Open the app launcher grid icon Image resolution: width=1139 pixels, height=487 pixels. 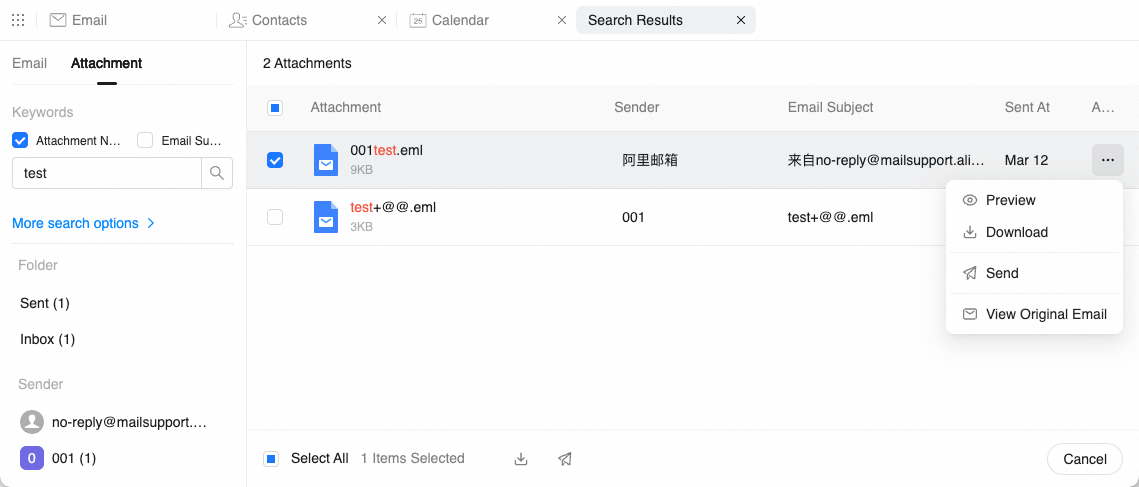pyautogui.click(x=19, y=20)
